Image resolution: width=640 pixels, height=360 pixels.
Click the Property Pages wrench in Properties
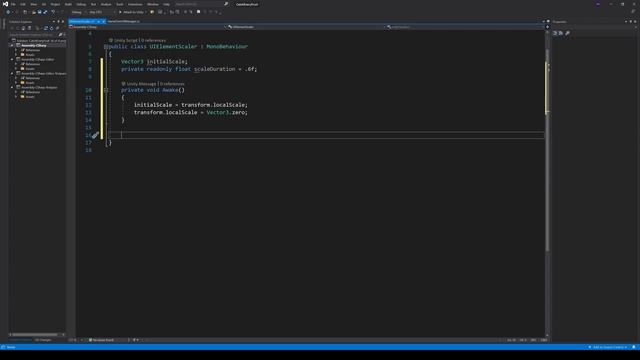click(x=568, y=33)
